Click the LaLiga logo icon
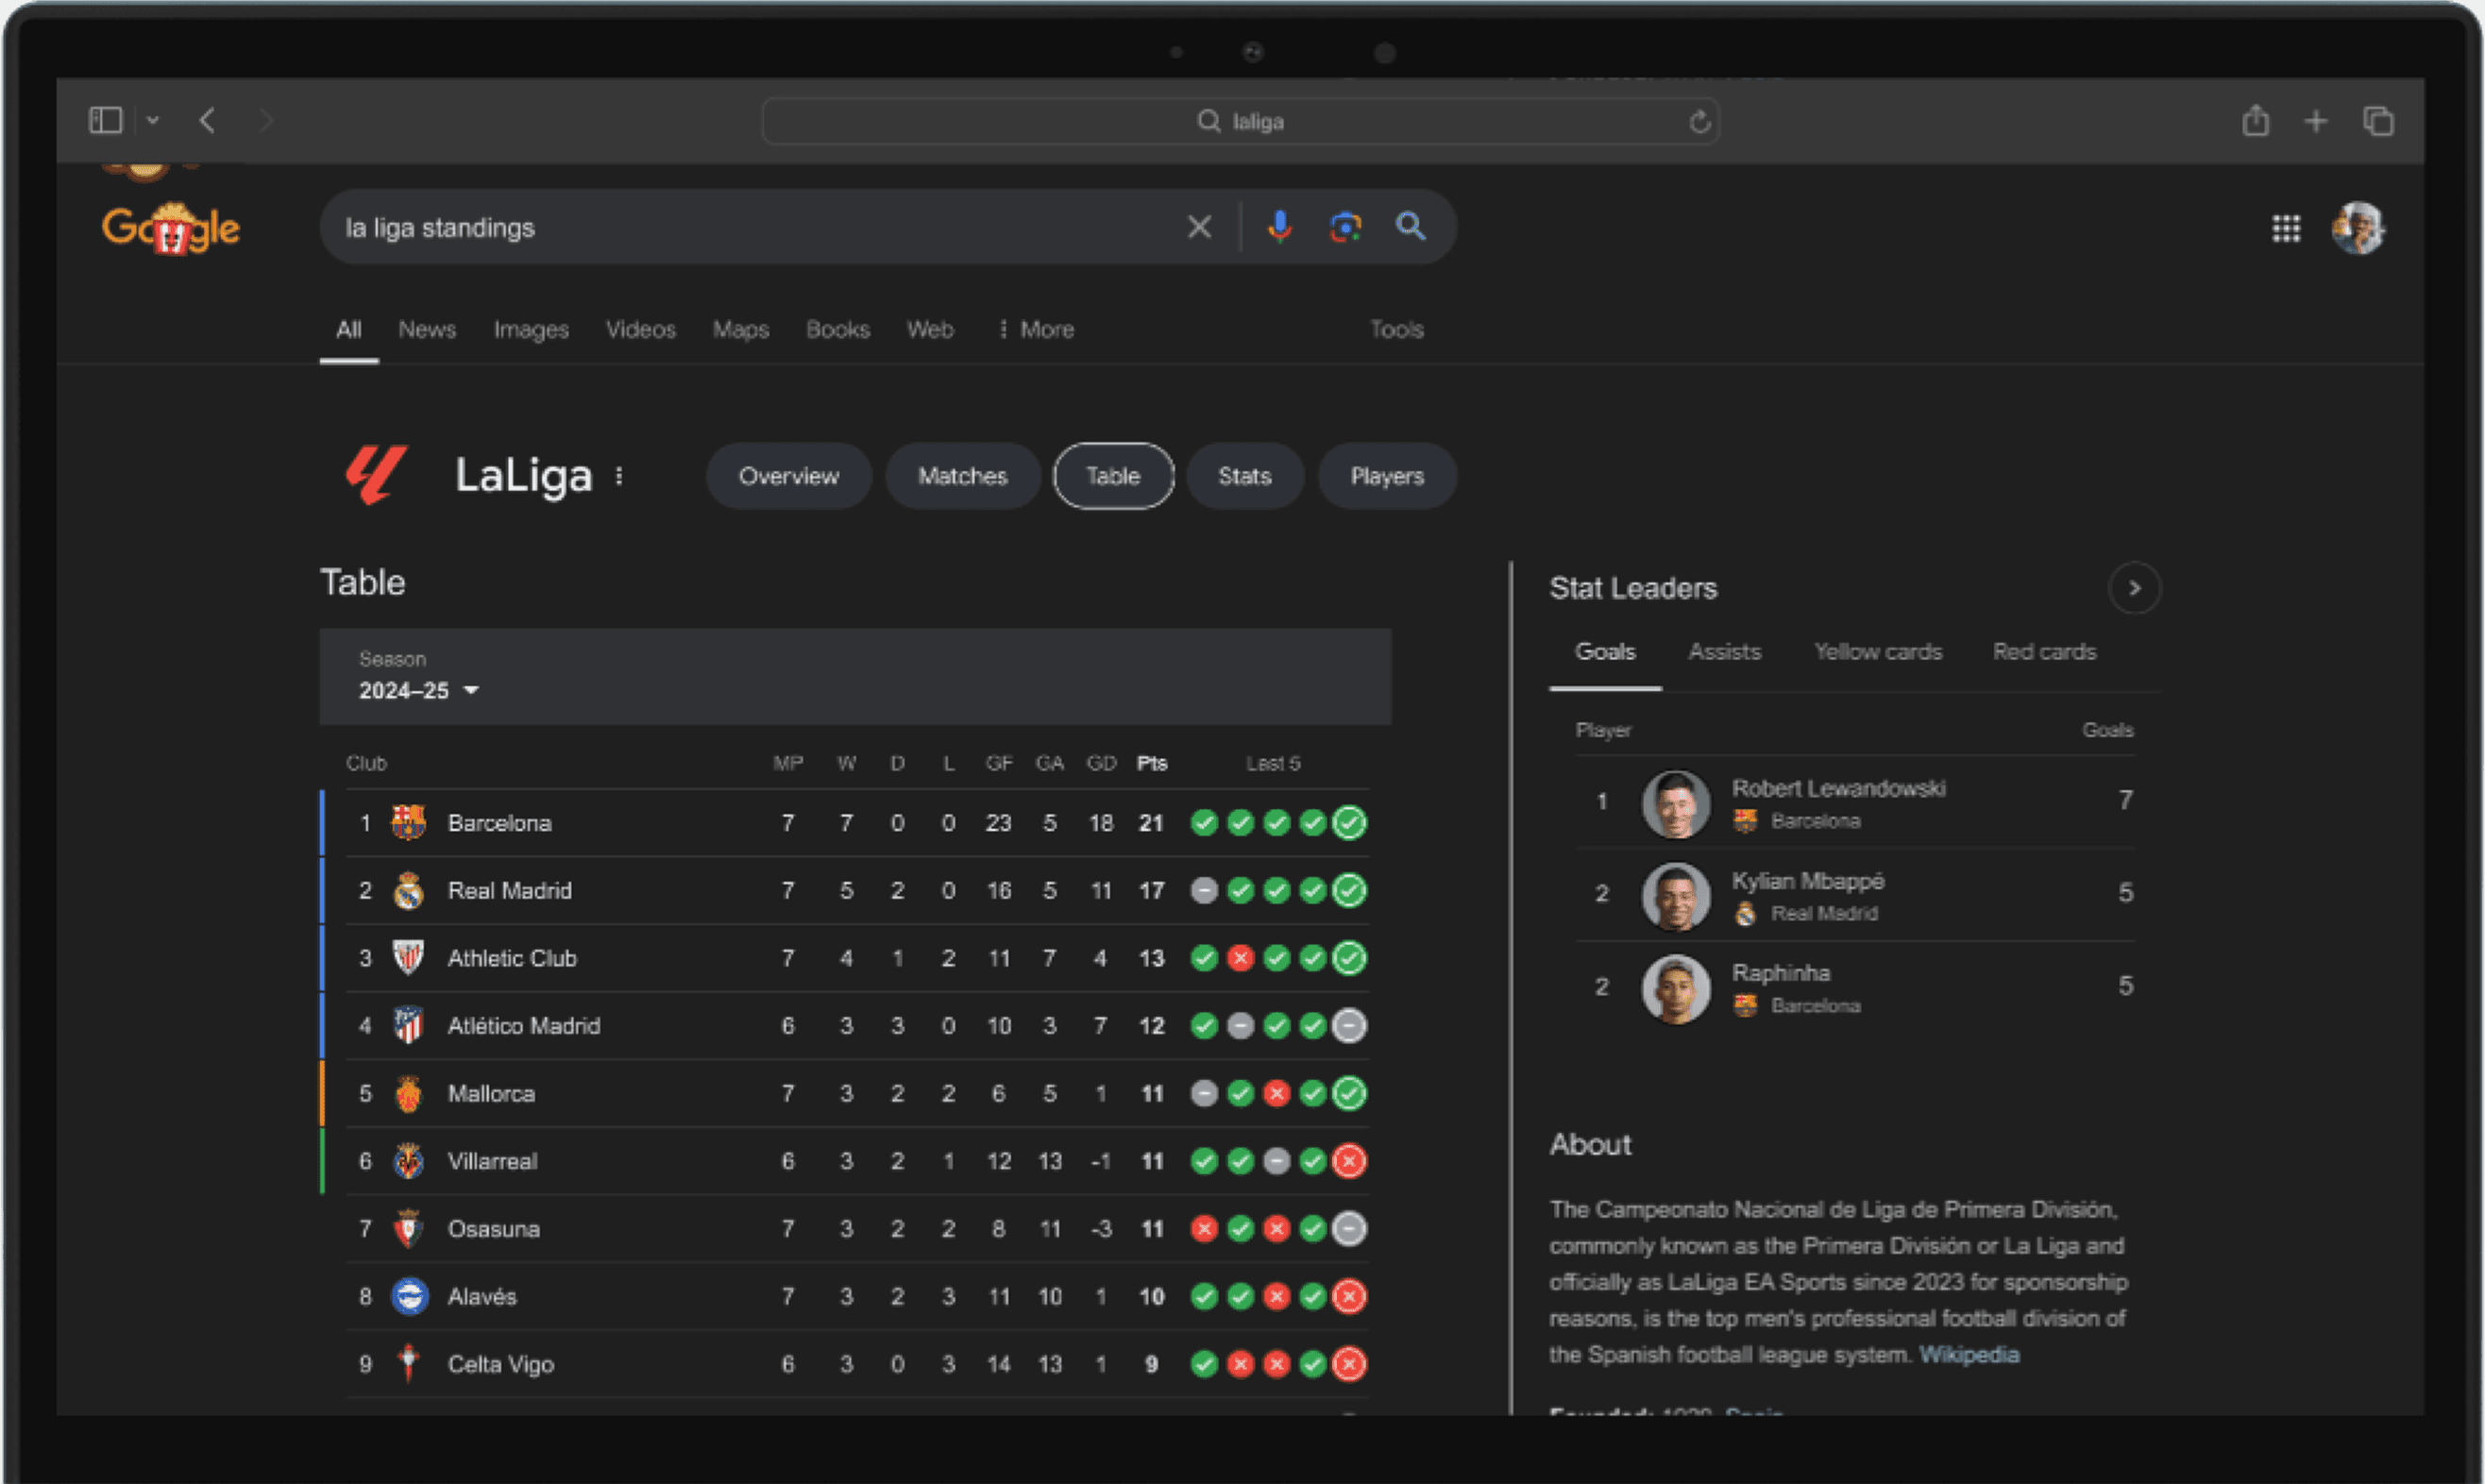2485x1484 pixels. point(376,475)
